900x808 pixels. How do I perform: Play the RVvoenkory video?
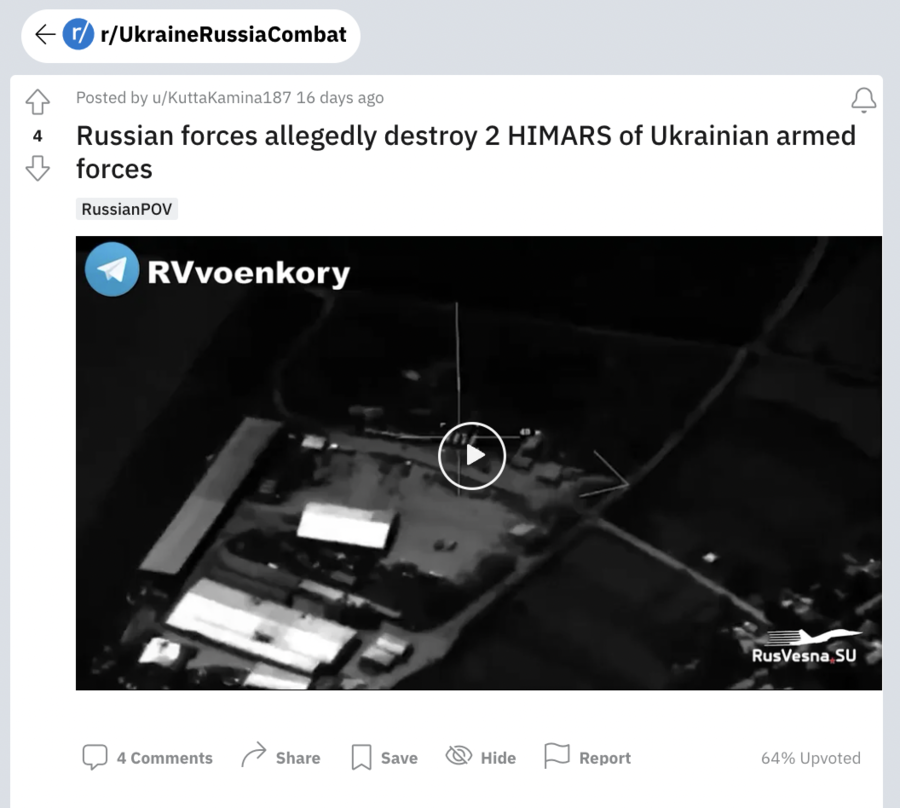[x=472, y=456]
